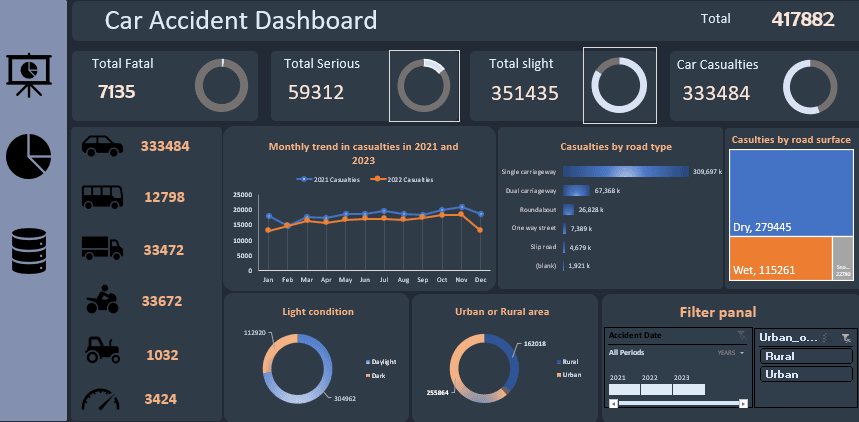
Task: Click the Total Serious value 59312
Action: (x=316, y=93)
